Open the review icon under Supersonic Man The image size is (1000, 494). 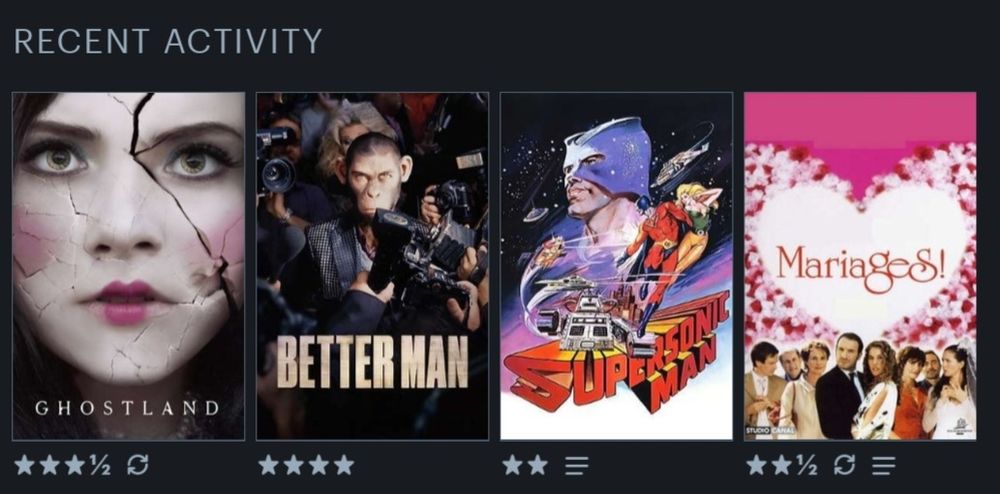[577, 466]
